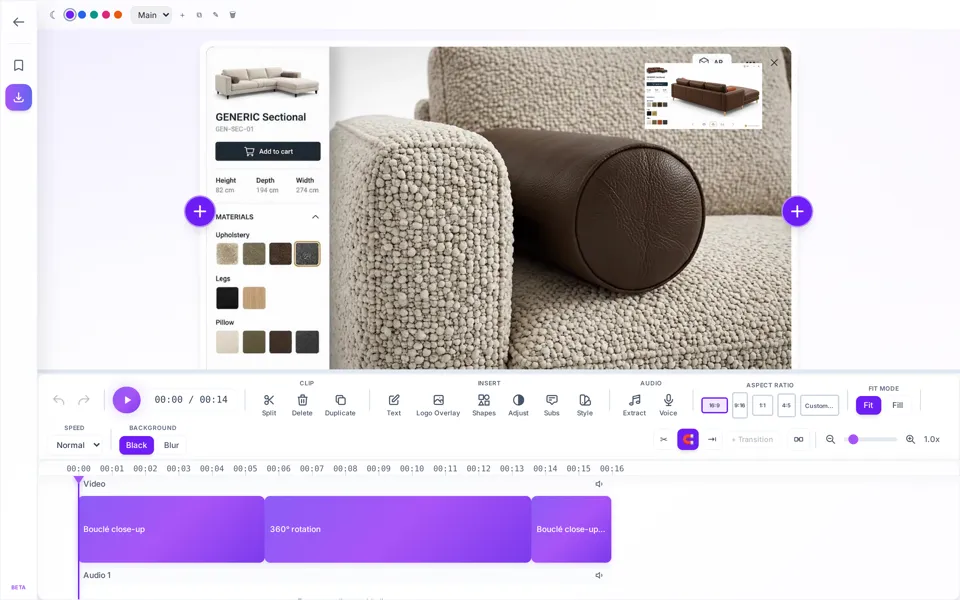This screenshot has width=960, height=600.
Task: Play the video with the purple play button
Action: pos(127,400)
